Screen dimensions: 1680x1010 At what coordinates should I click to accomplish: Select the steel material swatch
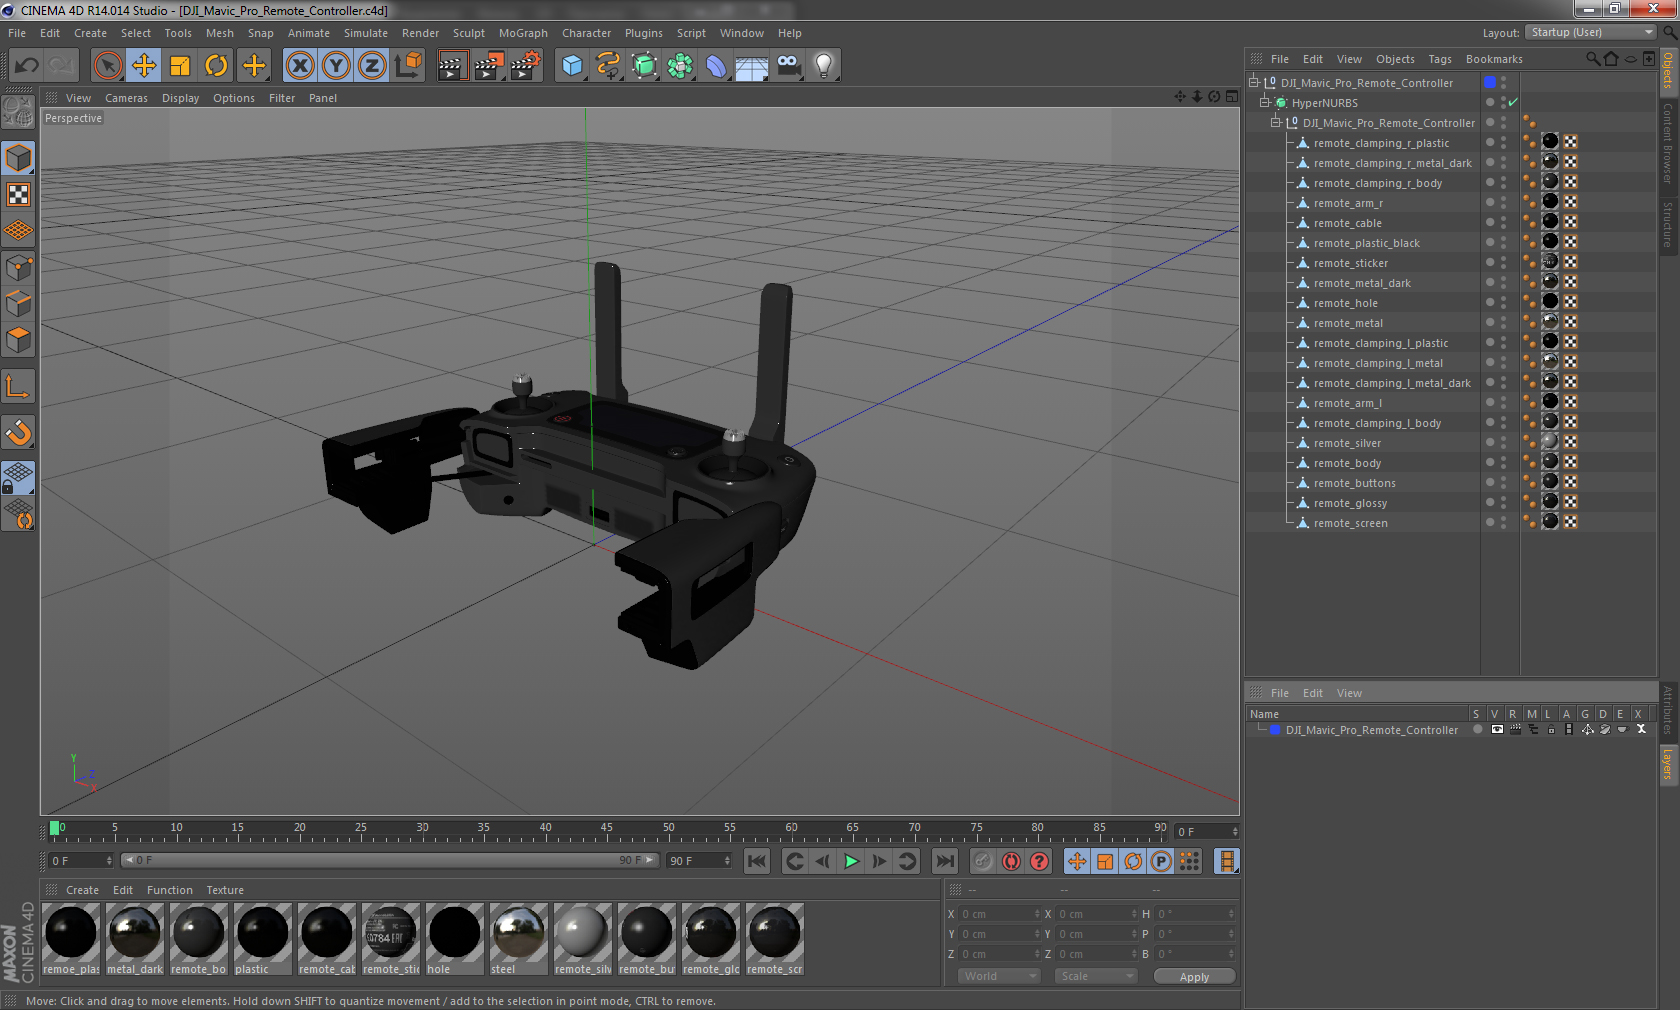tap(519, 939)
